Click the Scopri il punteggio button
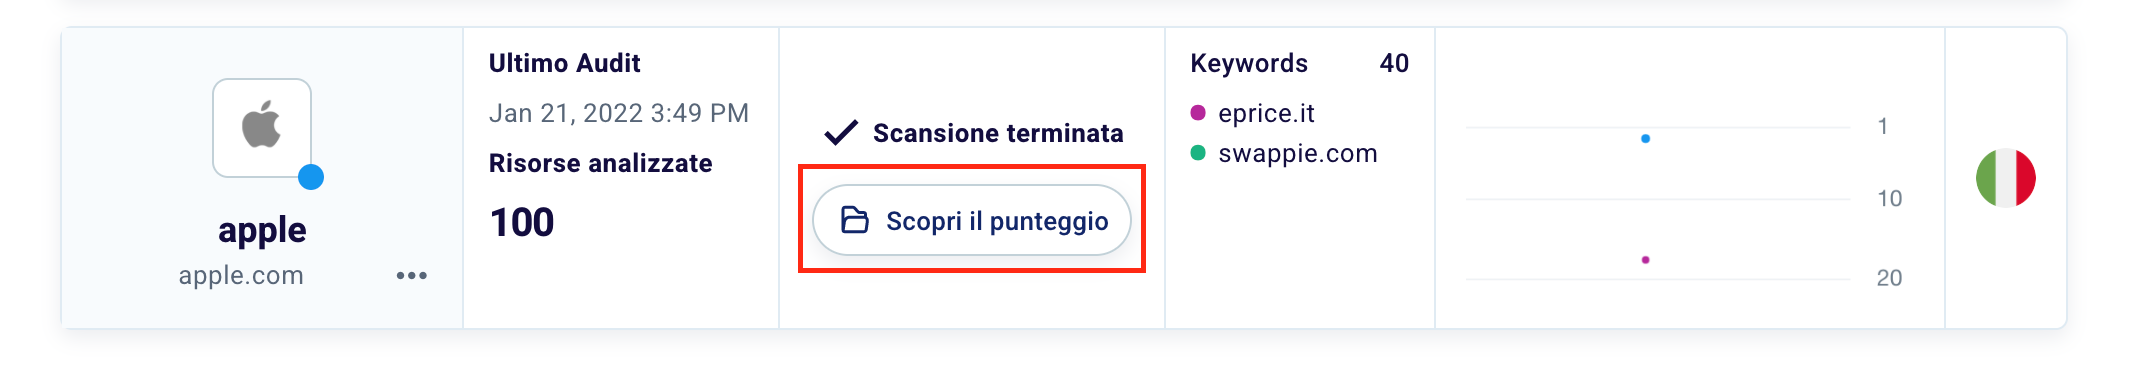 [x=972, y=220]
